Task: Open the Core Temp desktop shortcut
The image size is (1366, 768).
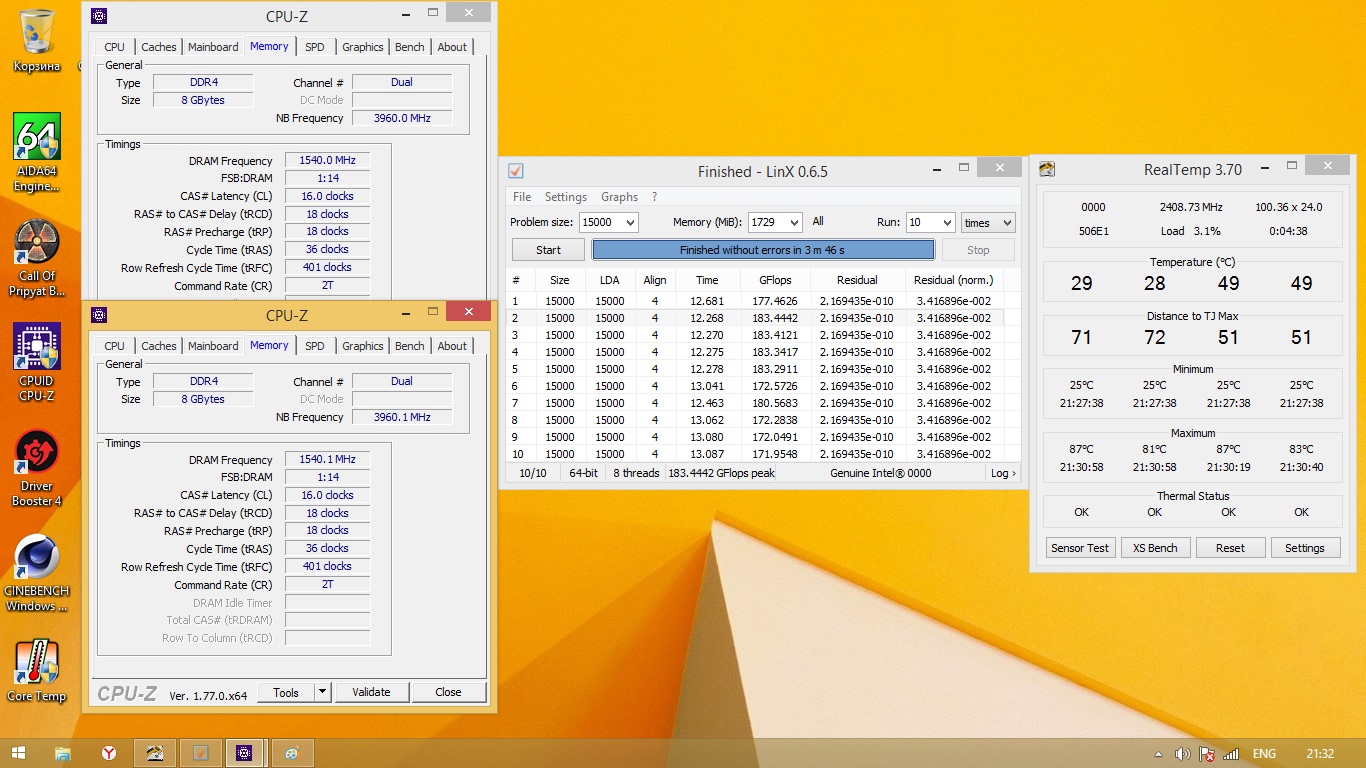Action: pos(37,672)
